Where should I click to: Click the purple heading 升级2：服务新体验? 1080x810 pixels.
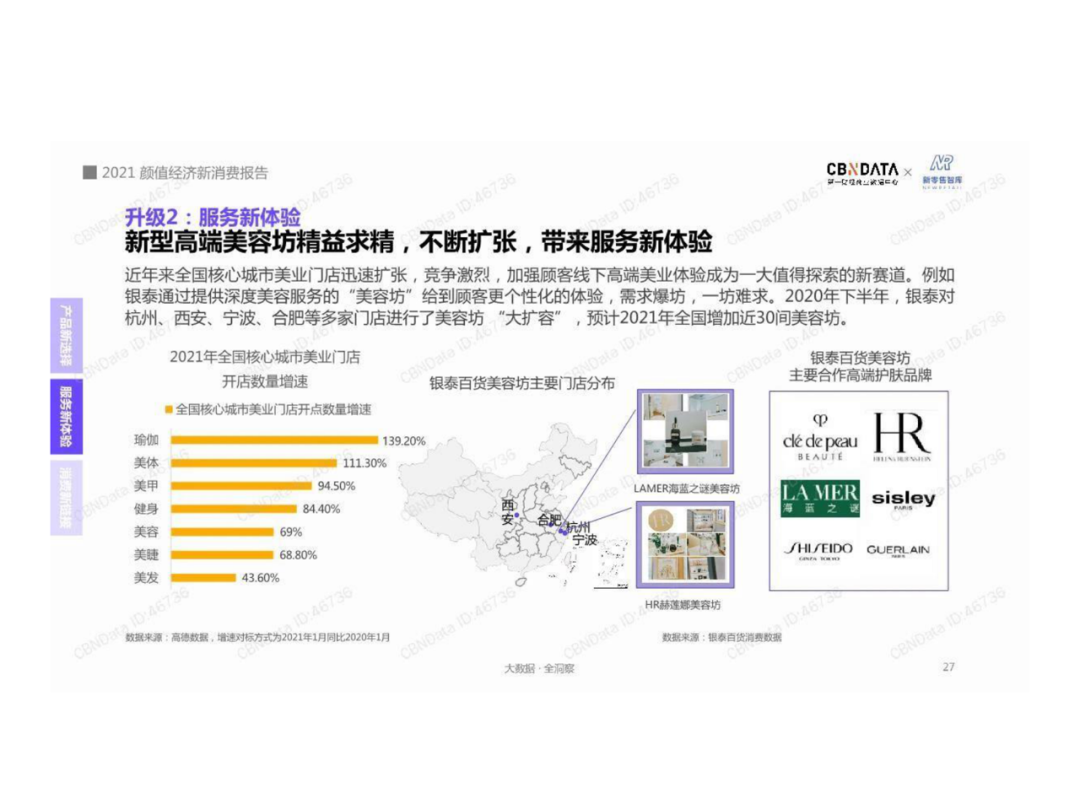[x=213, y=218]
